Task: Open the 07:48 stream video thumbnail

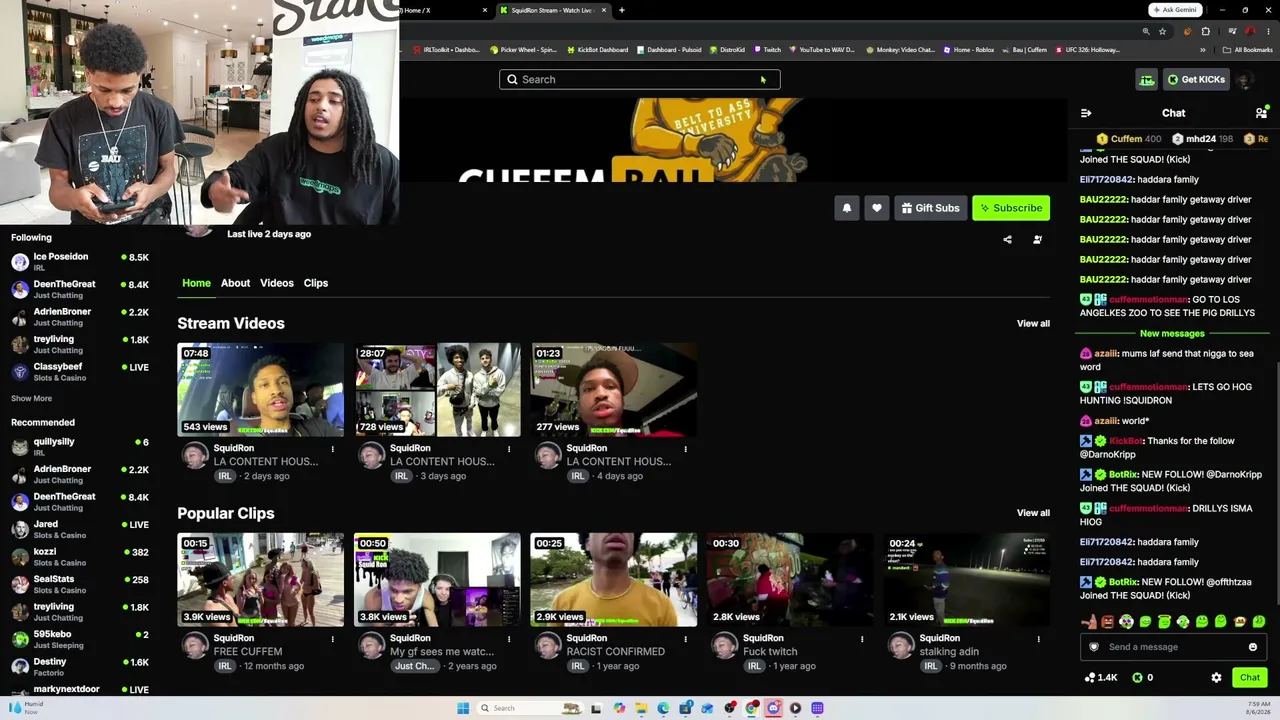Action: 260,390
